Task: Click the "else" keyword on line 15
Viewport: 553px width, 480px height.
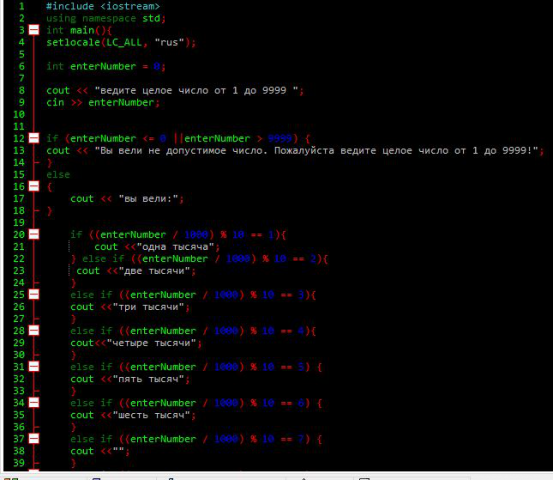Action: click(x=58, y=175)
